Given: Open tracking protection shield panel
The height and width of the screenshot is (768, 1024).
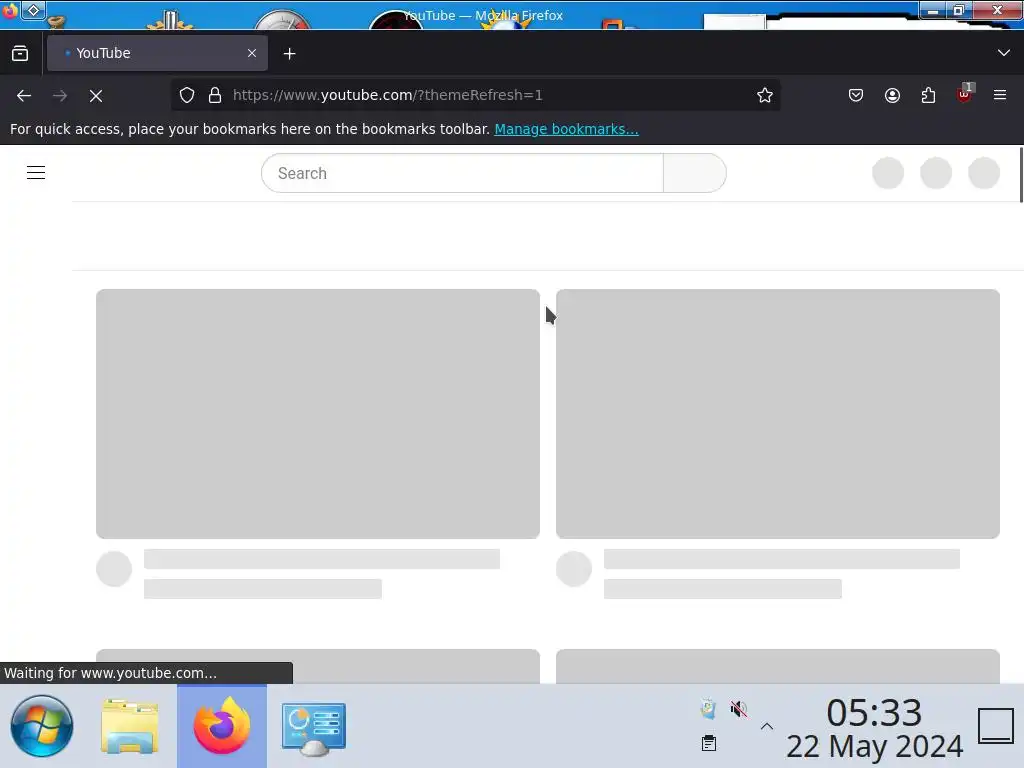Looking at the screenshot, I should pyautogui.click(x=187, y=95).
